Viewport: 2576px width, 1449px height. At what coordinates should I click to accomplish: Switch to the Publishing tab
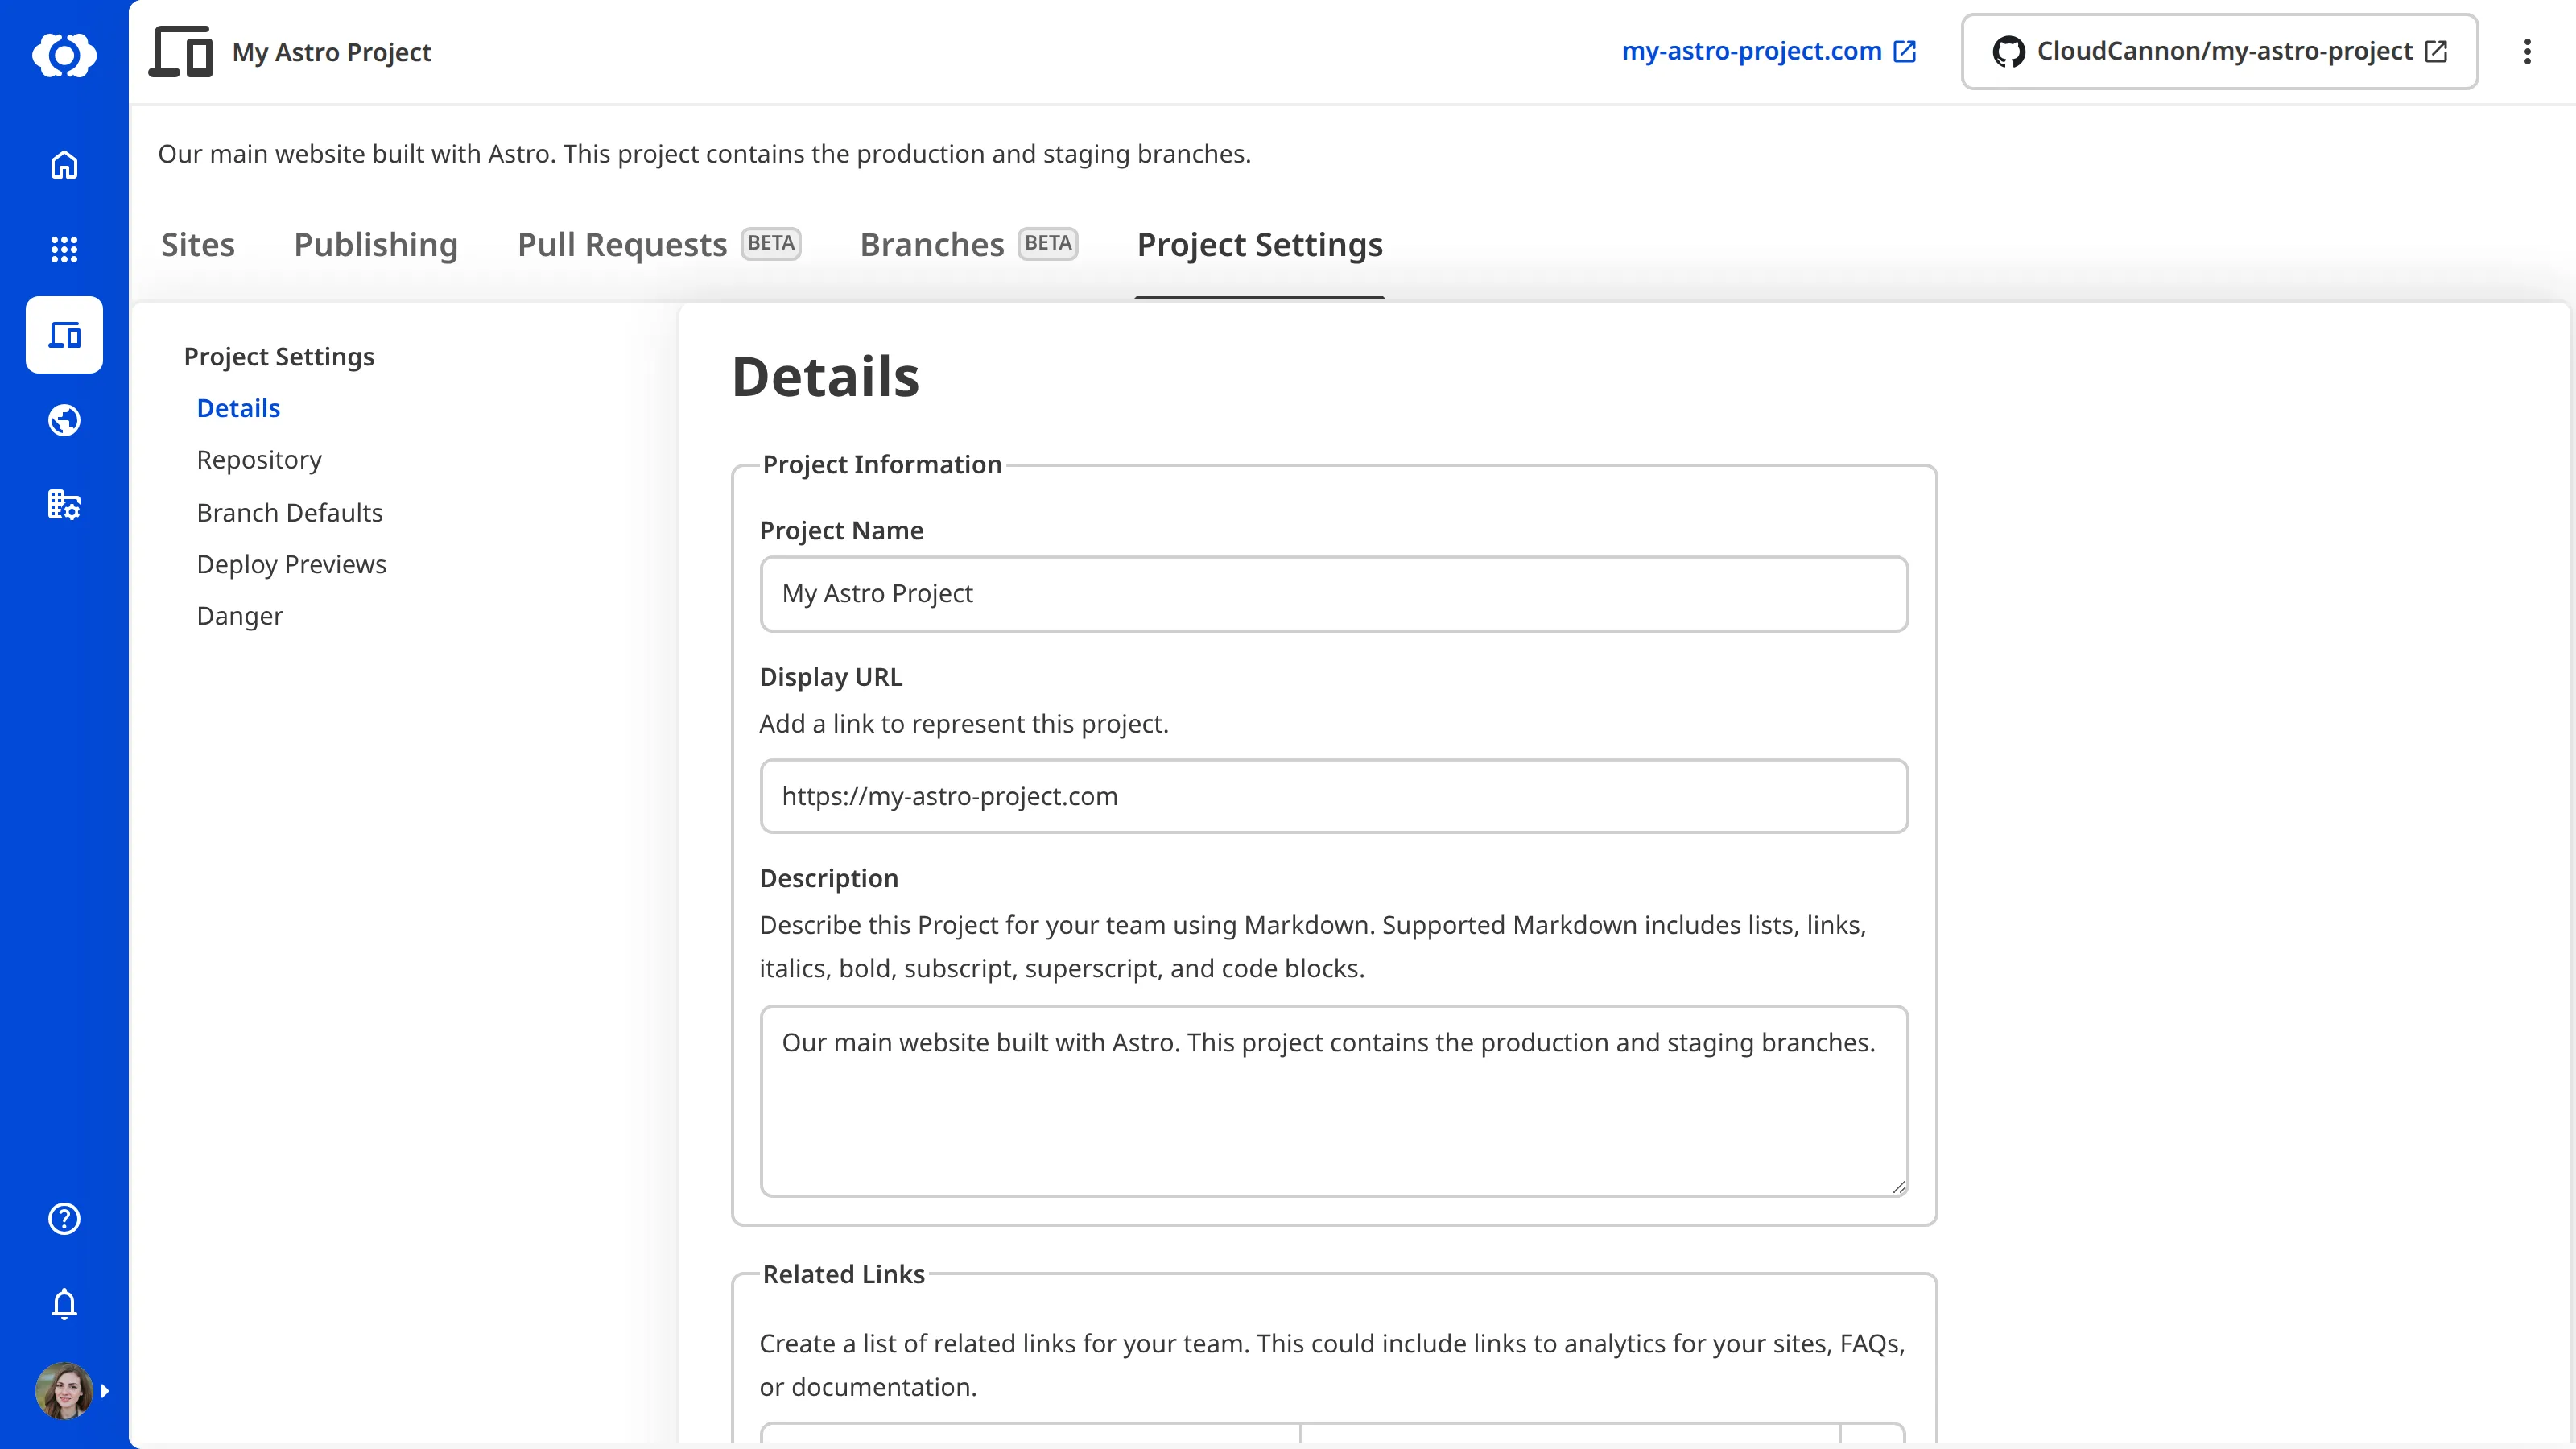pos(376,245)
